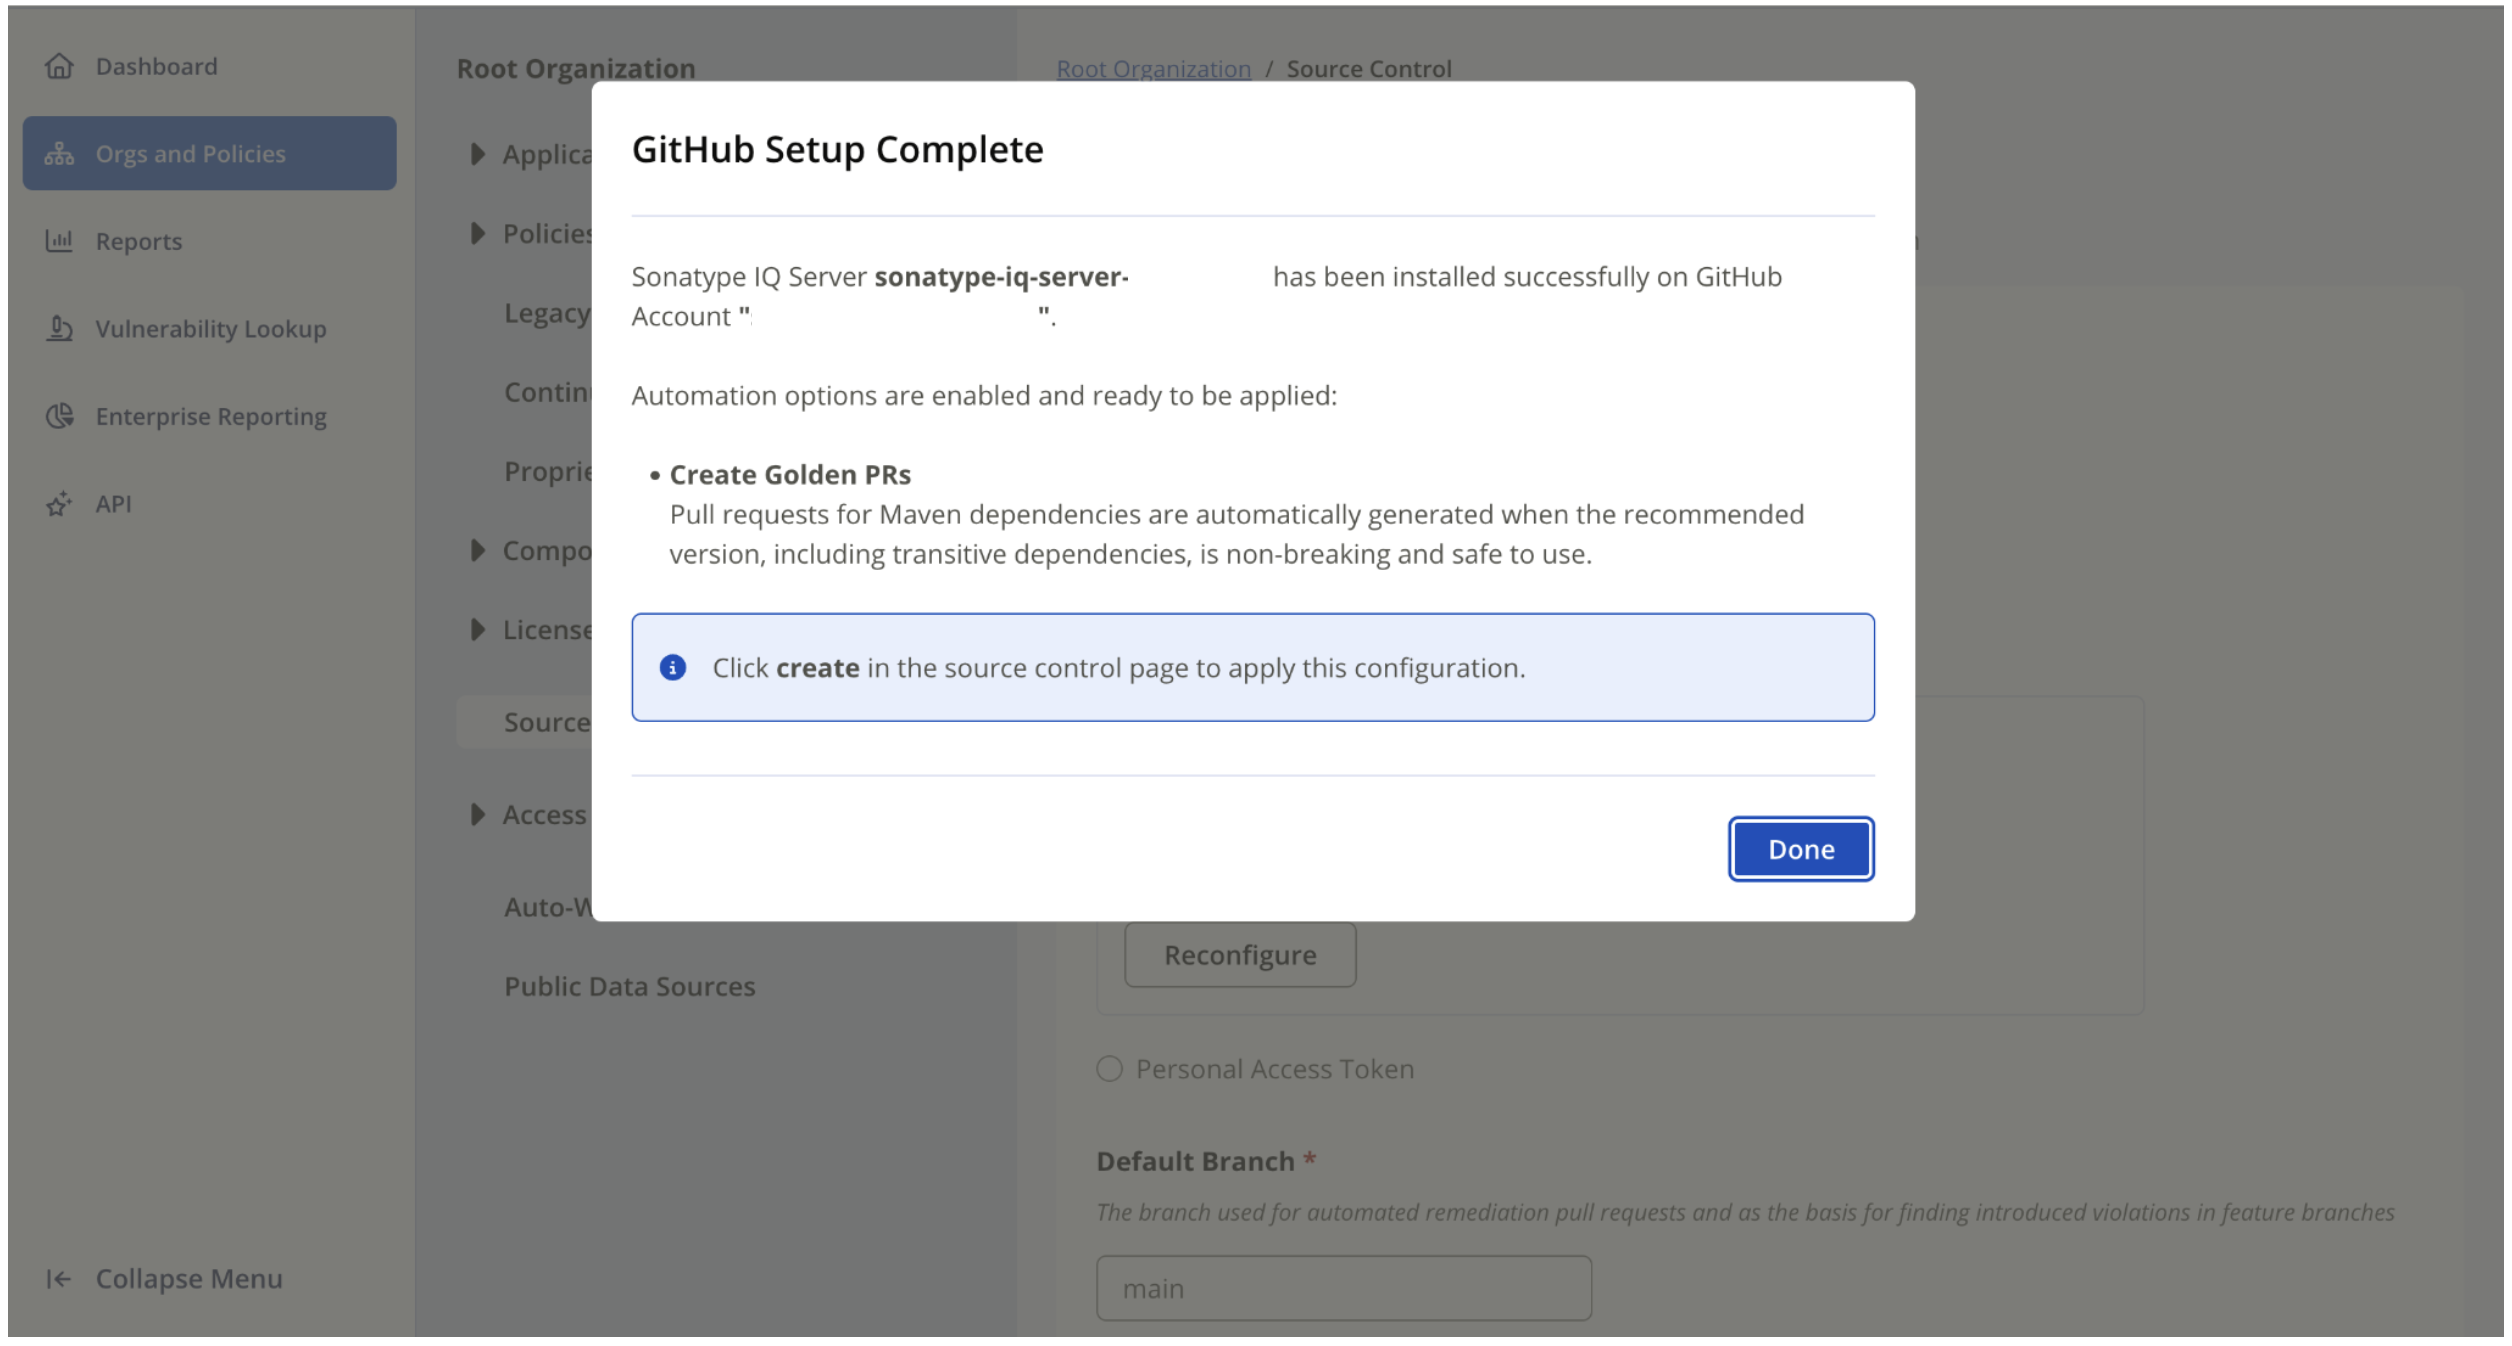Click the Enterprise Reporting pie icon
This screenshot has height=1346, width=2512.
(x=59, y=416)
